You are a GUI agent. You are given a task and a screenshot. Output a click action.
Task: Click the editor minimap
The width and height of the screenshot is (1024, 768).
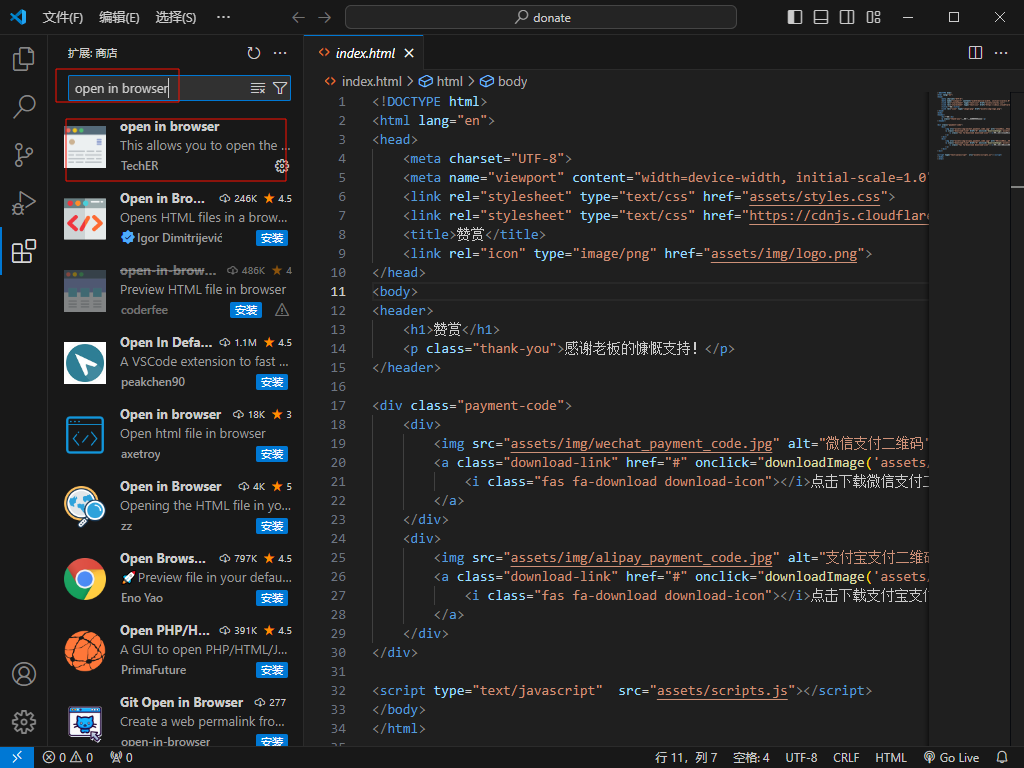[973, 125]
